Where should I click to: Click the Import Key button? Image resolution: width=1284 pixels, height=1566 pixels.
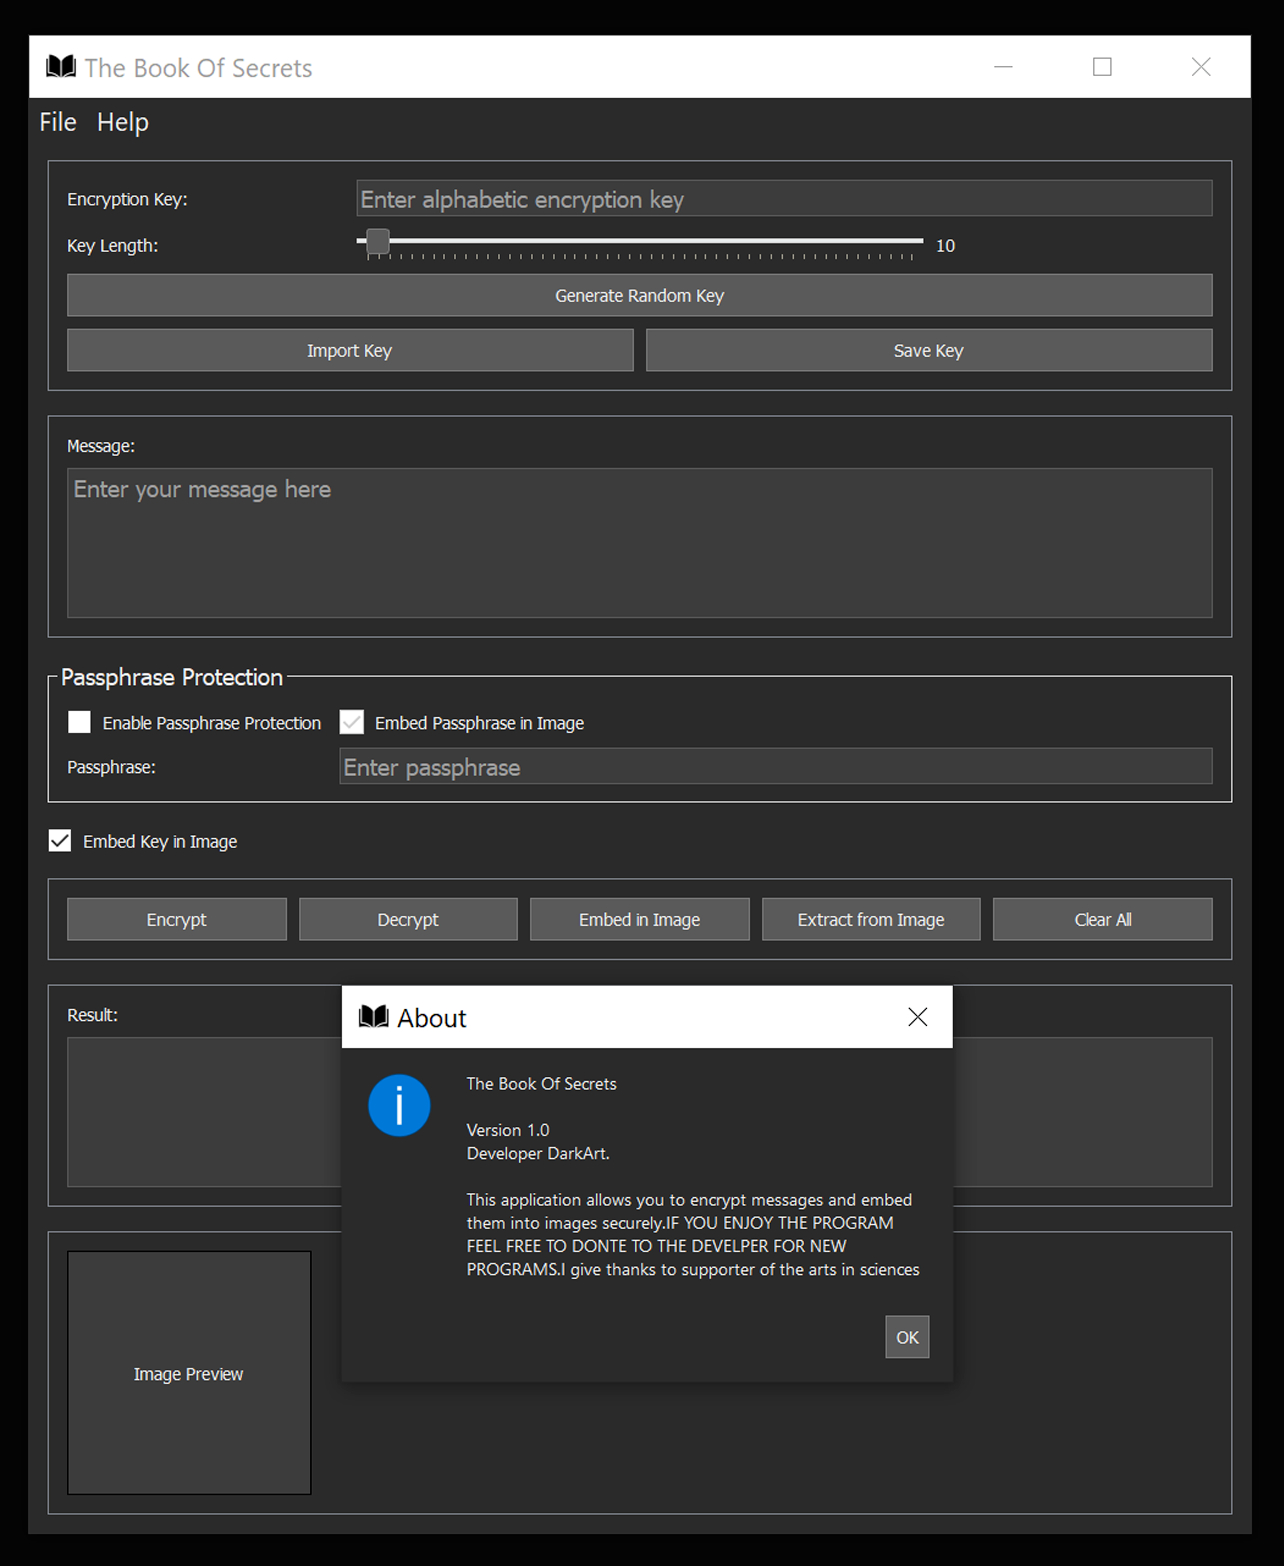pyautogui.click(x=350, y=351)
